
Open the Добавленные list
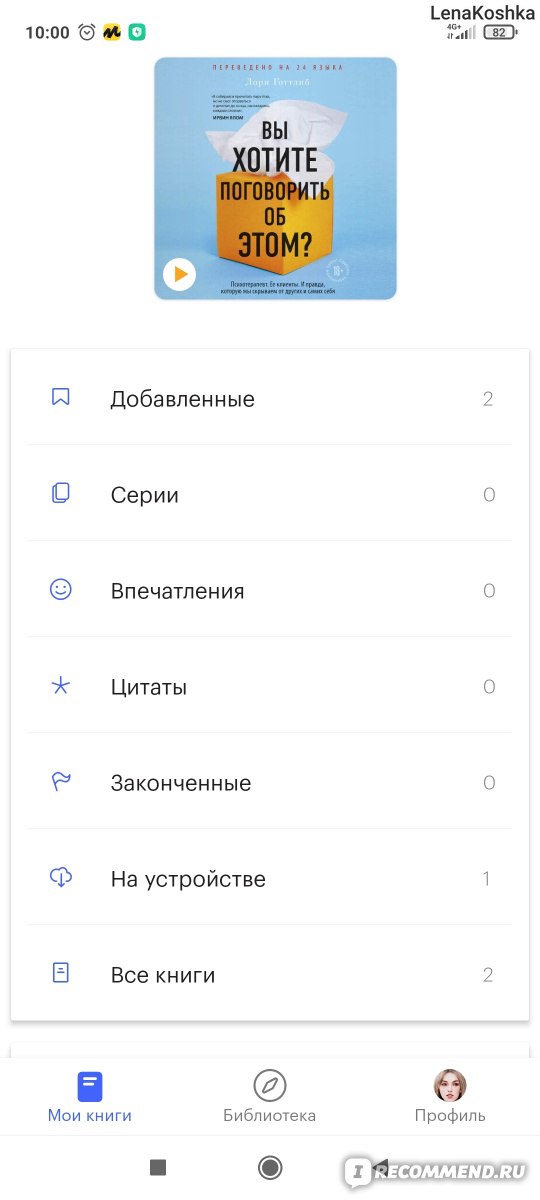tap(270, 398)
